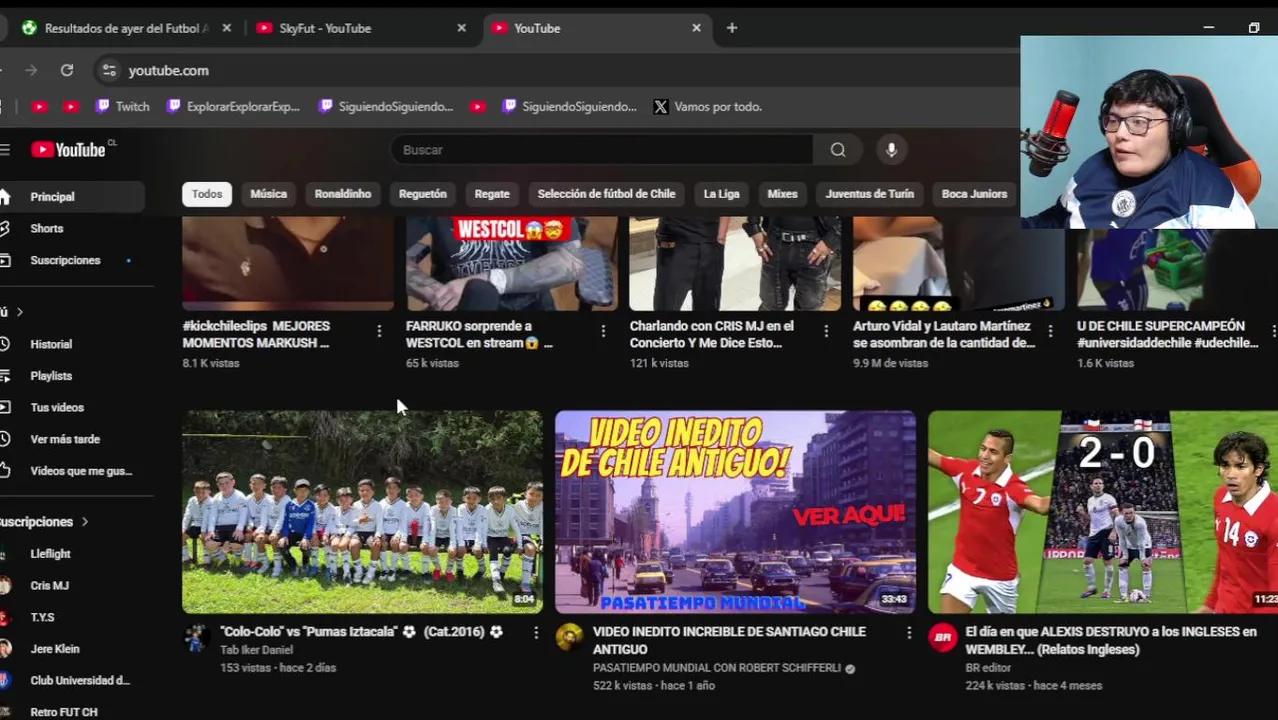Screen dimensions: 1278x720
Task: Reload the page with the refresh icon
Action: pyautogui.click(x=67, y=70)
